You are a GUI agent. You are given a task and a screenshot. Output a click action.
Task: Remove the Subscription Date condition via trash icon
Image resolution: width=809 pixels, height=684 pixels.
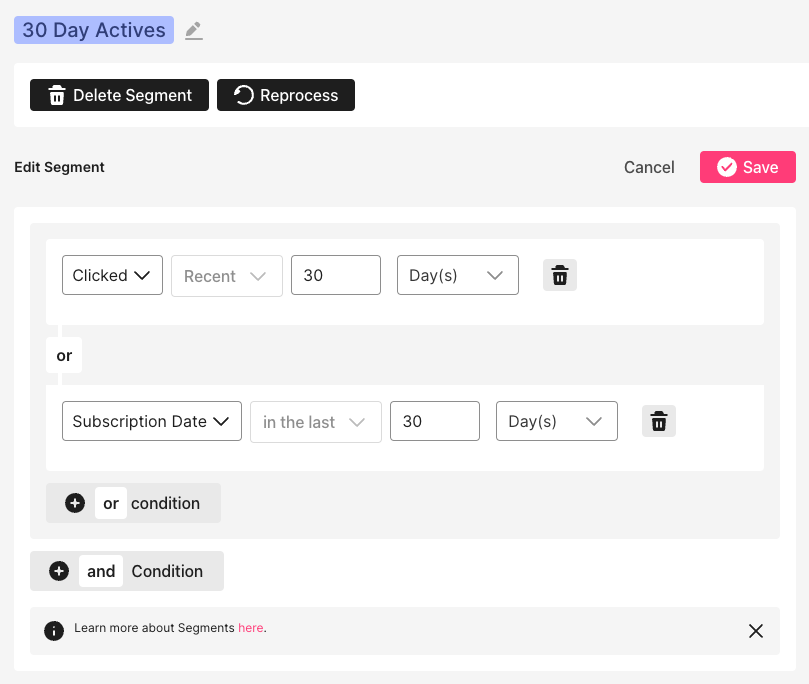658,422
